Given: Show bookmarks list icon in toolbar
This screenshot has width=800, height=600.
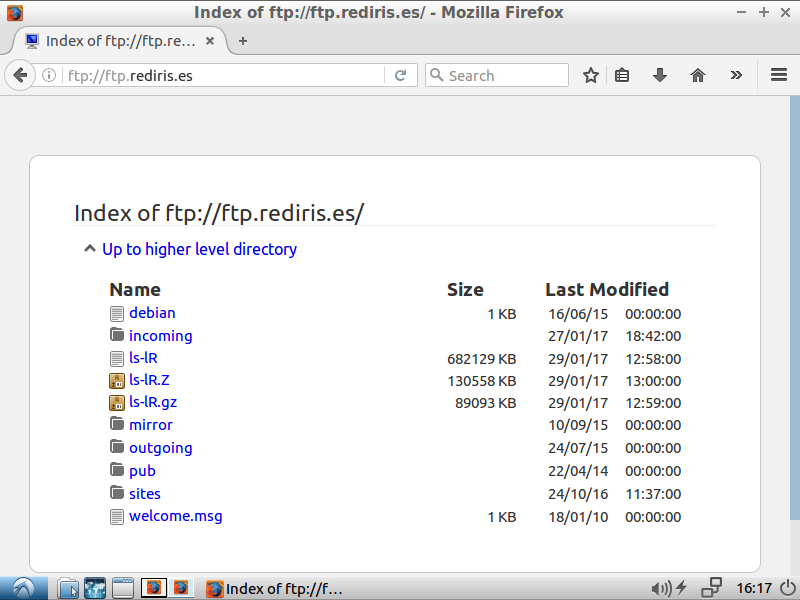Looking at the screenshot, I should coord(622,75).
